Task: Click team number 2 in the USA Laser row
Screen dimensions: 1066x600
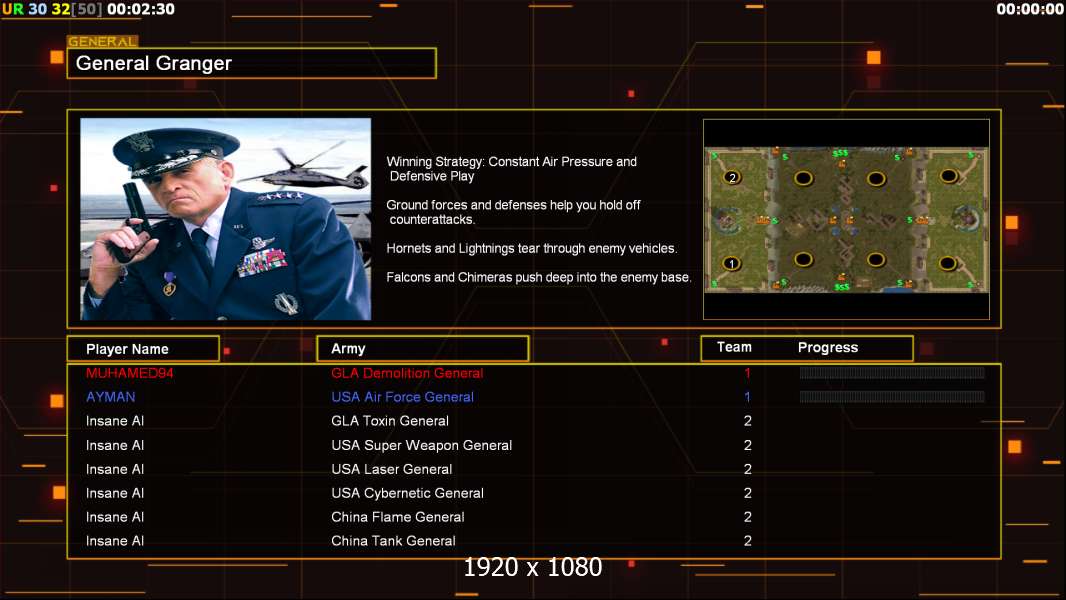Action: click(x=748, y=469)
